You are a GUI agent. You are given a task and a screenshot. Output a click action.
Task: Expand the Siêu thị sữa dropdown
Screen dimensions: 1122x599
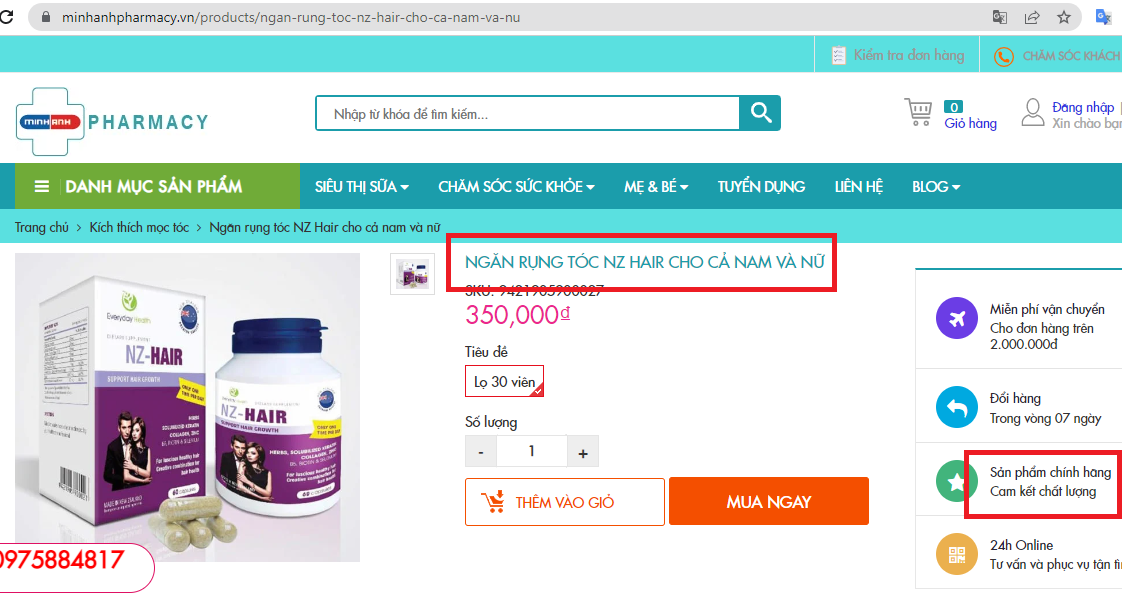(x=362, y=186)
